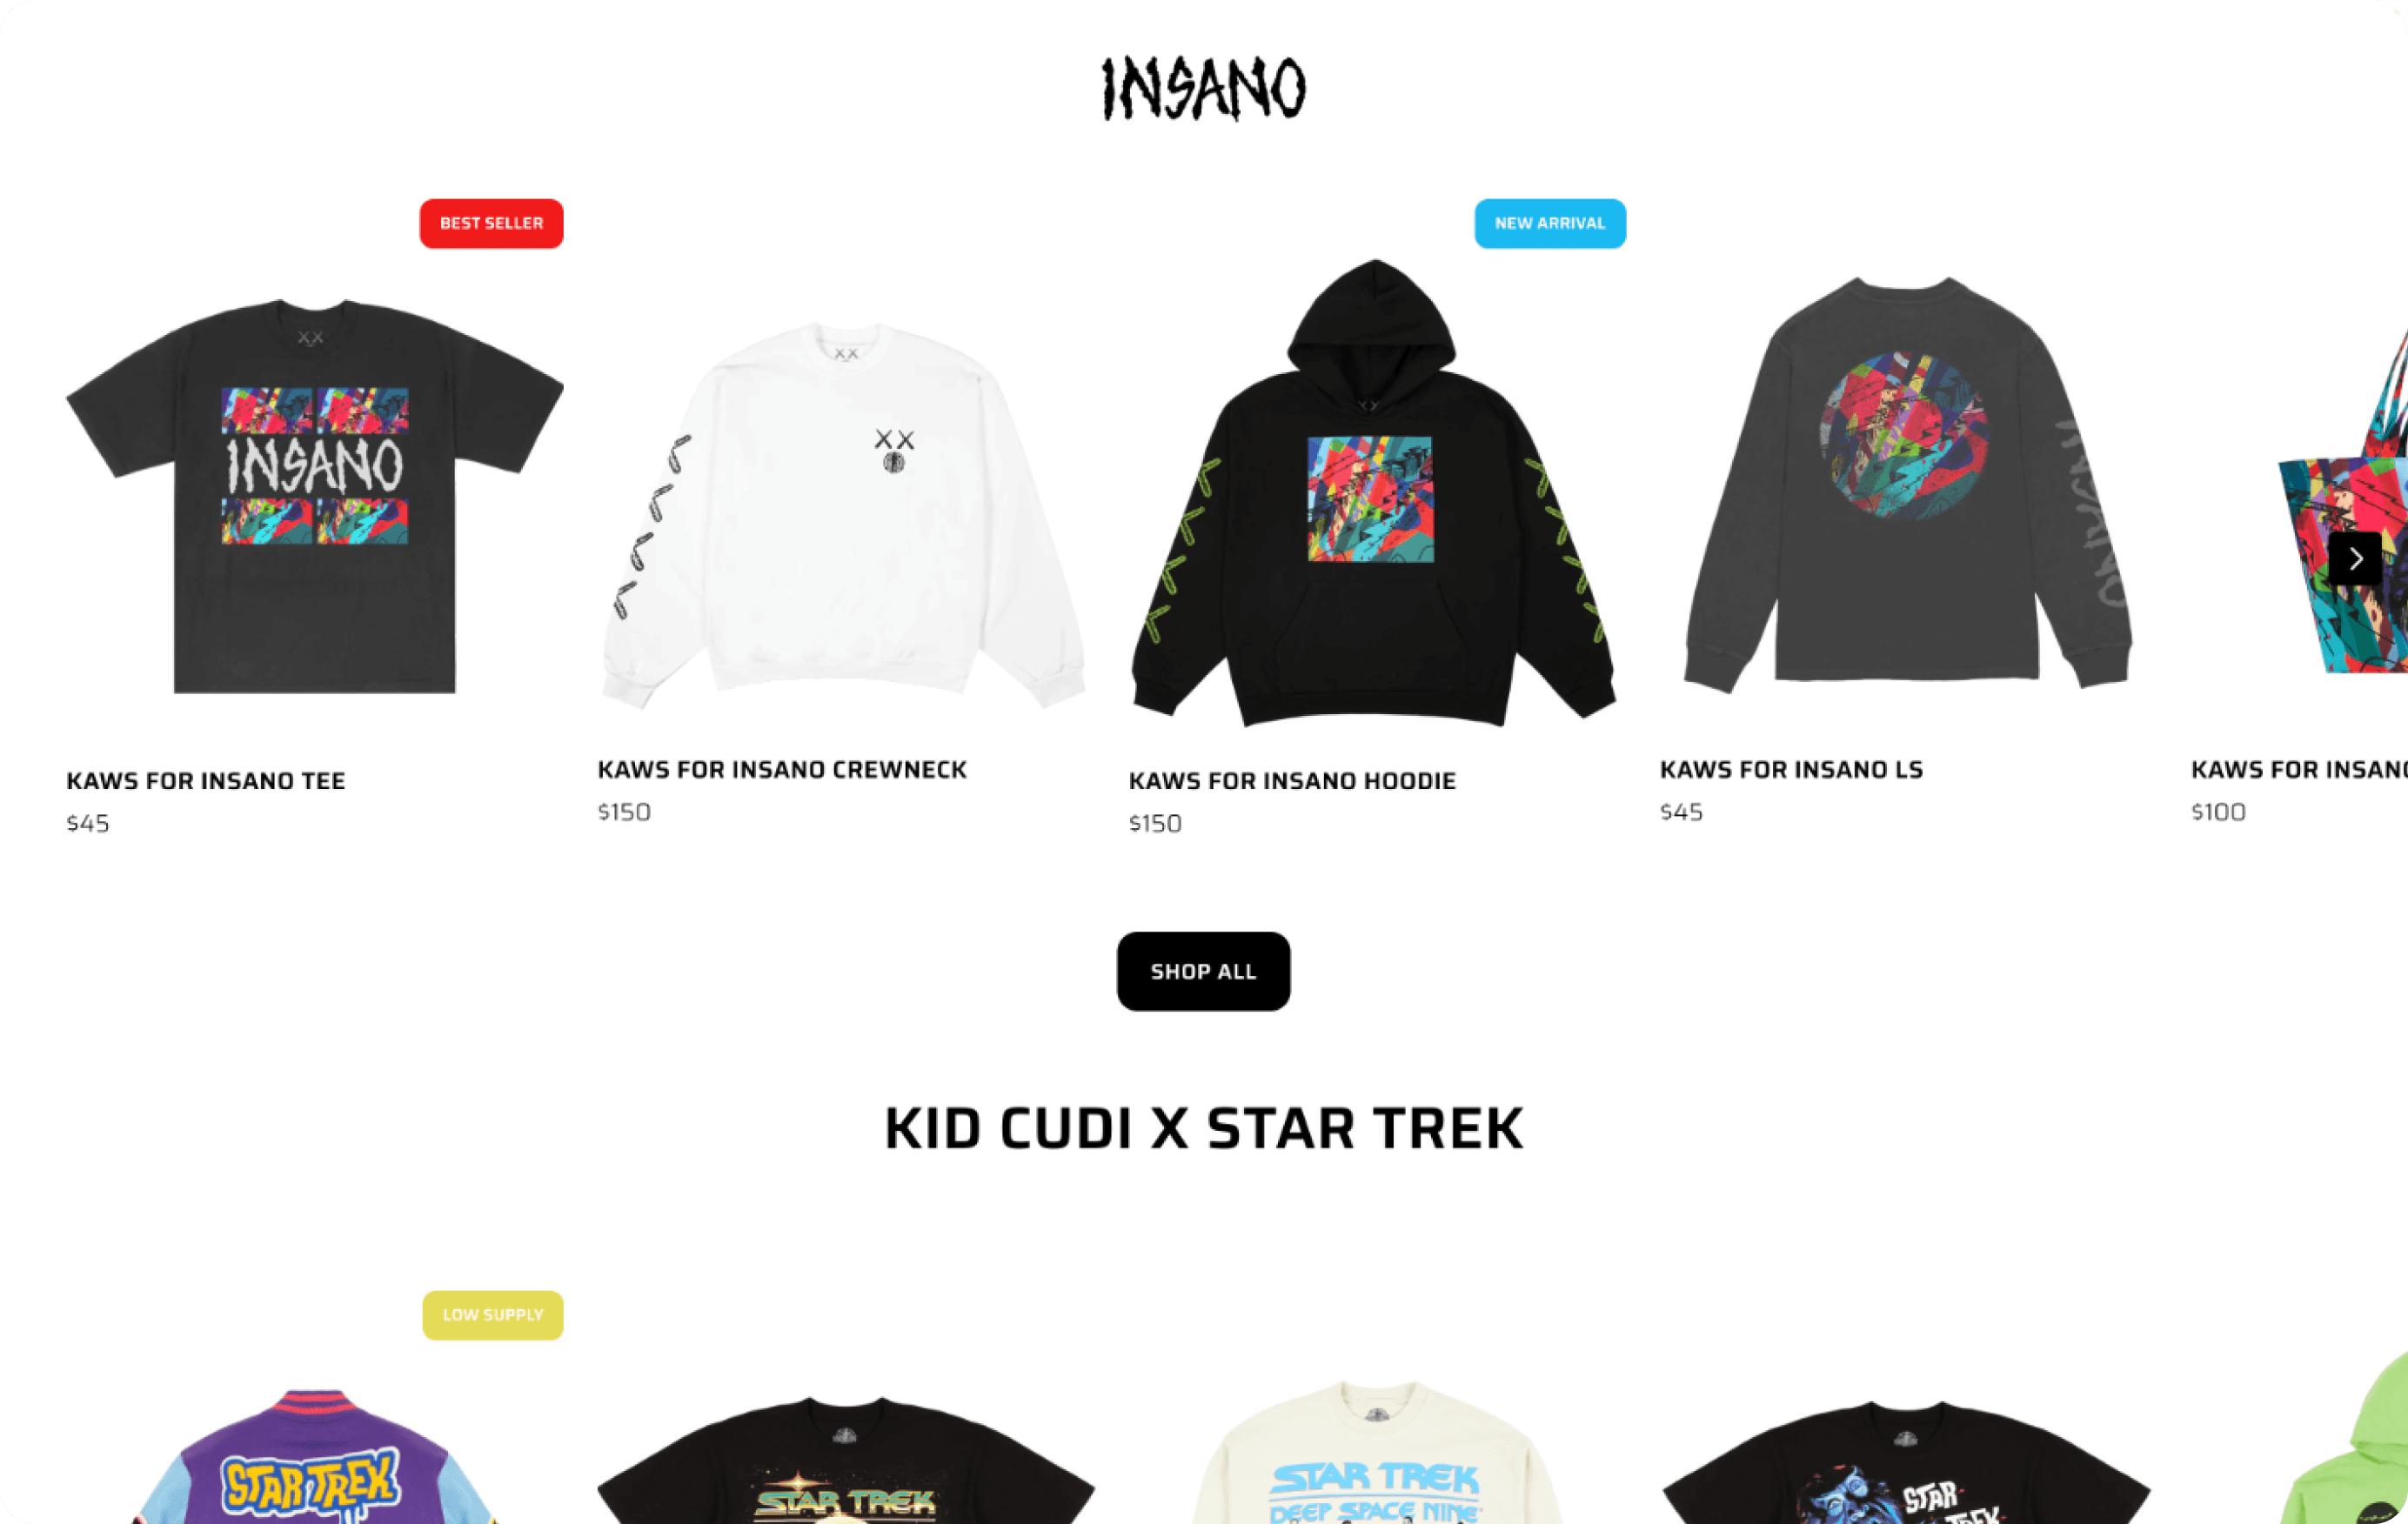
Task: Open the KAWS FOR INSANO HOODIE title link
Action: pyautogui.click(x=1292, y=781)
